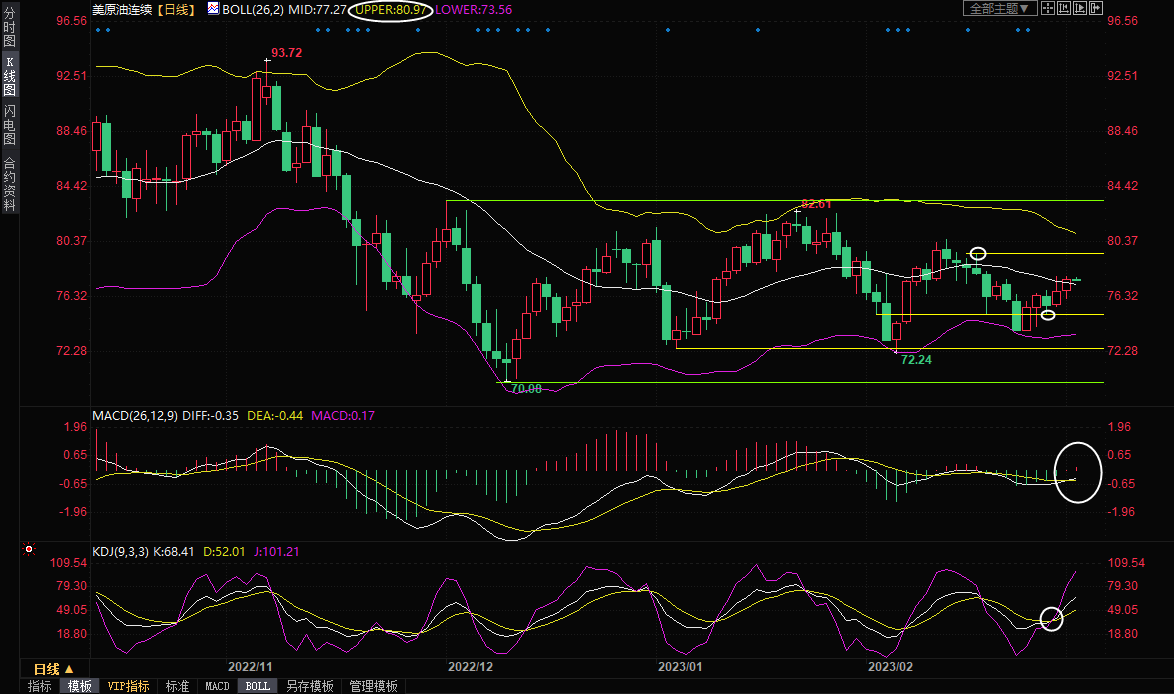The width and height of the screenshot is (1174, 694).
Task: Open the 闪电图 side tab
Action: coord(10,125)
